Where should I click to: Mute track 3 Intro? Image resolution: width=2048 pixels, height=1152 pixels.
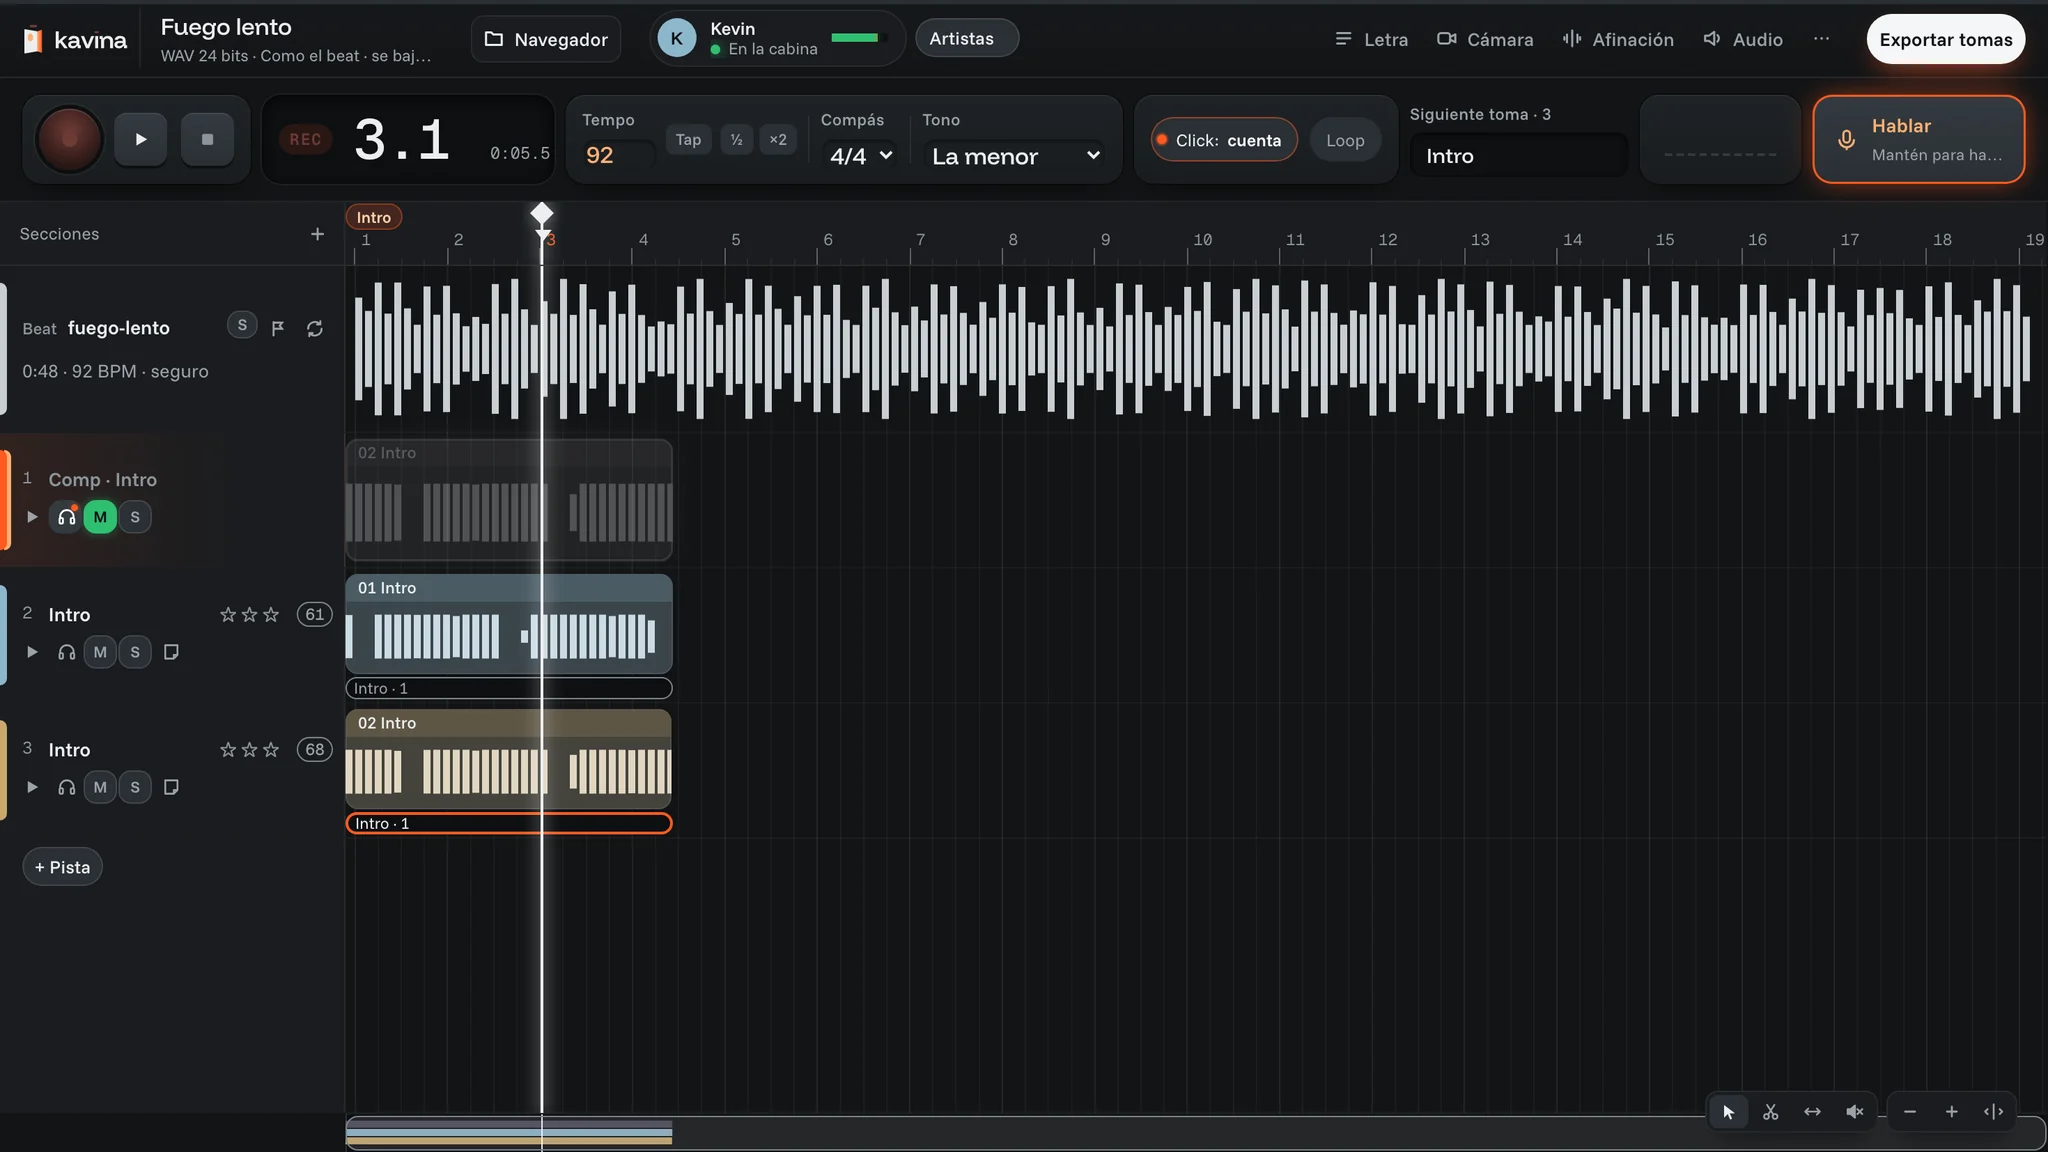pyautogui.click(x=100, y=787)
